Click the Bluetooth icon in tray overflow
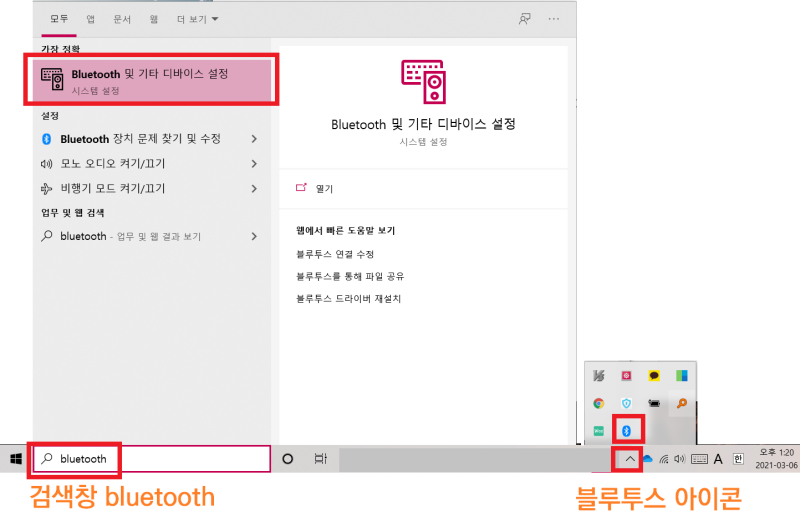This screenshot has width=800, height=512. pos(627,431)
